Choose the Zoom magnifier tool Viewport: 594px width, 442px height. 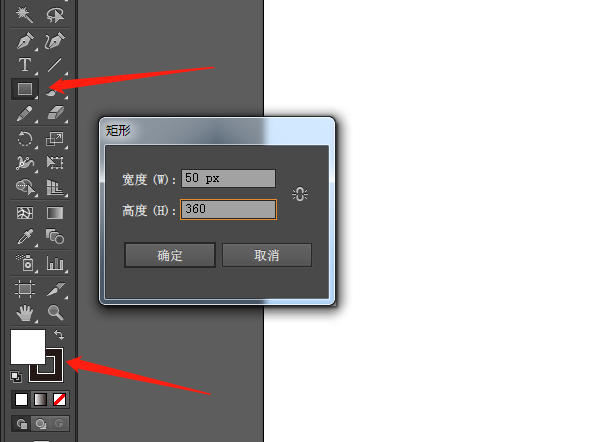point(55,312)
